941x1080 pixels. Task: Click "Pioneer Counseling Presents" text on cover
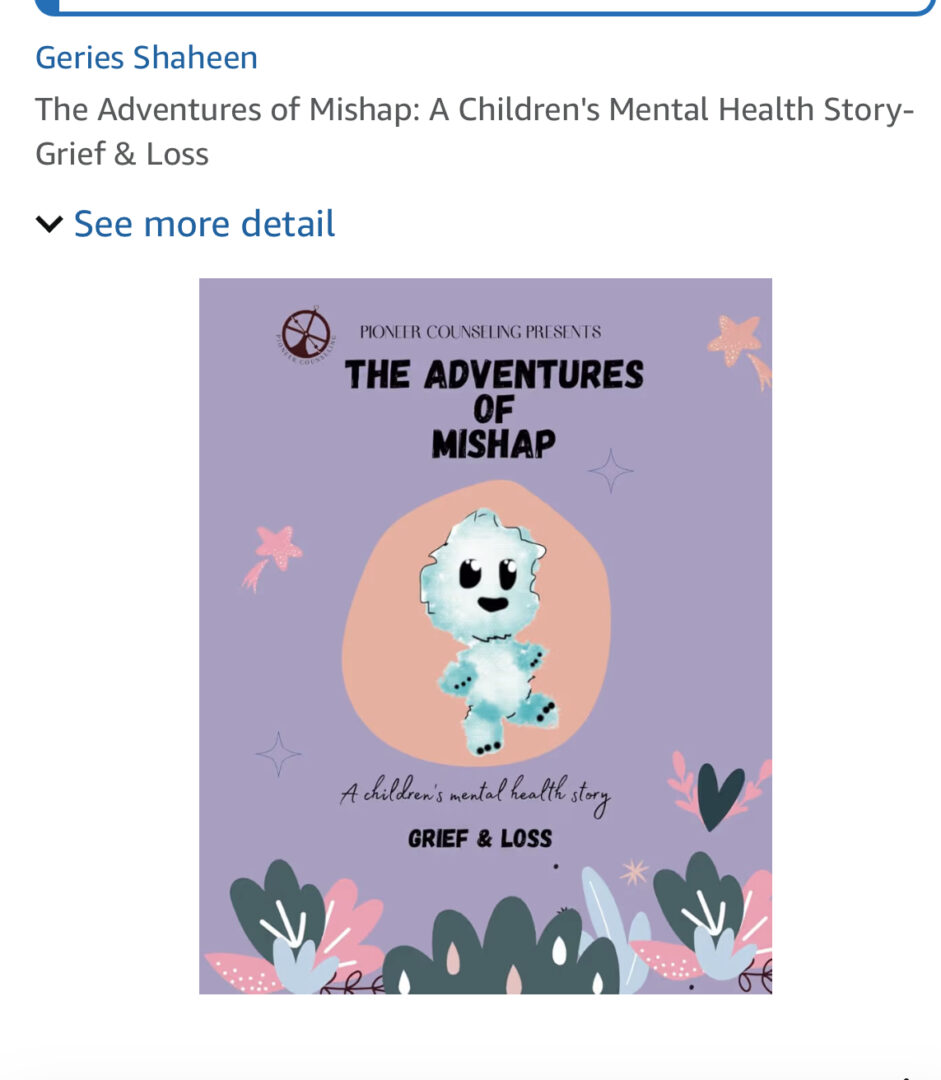480,332
